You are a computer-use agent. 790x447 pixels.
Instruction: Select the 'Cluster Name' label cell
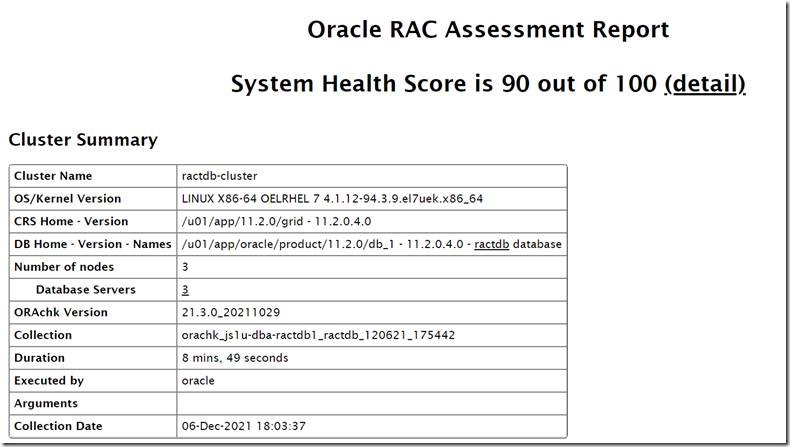click(x=93, y=176)
